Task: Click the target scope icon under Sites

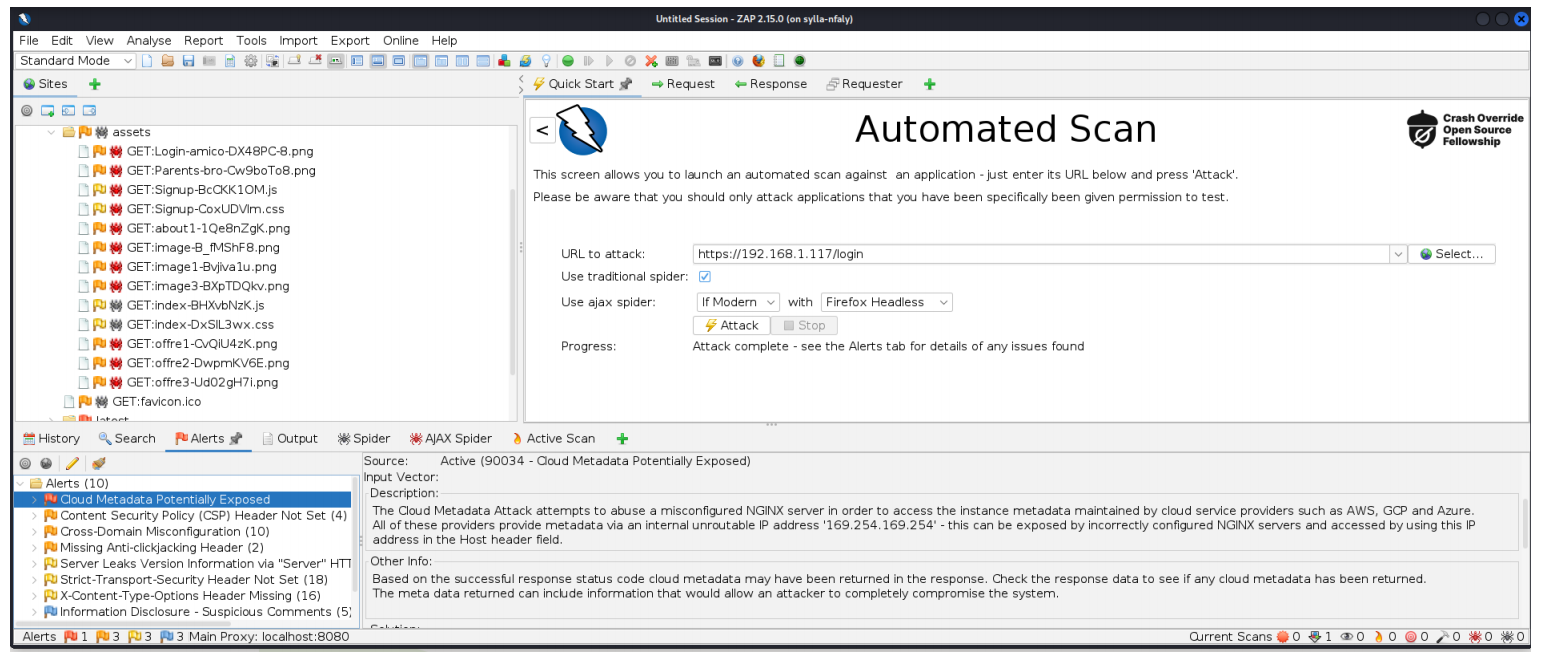Action: click(x=27, y=111)
